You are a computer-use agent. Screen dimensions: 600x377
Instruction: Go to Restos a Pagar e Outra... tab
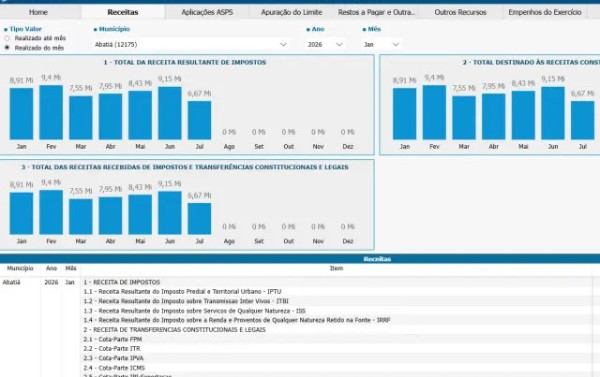point(376,12)
